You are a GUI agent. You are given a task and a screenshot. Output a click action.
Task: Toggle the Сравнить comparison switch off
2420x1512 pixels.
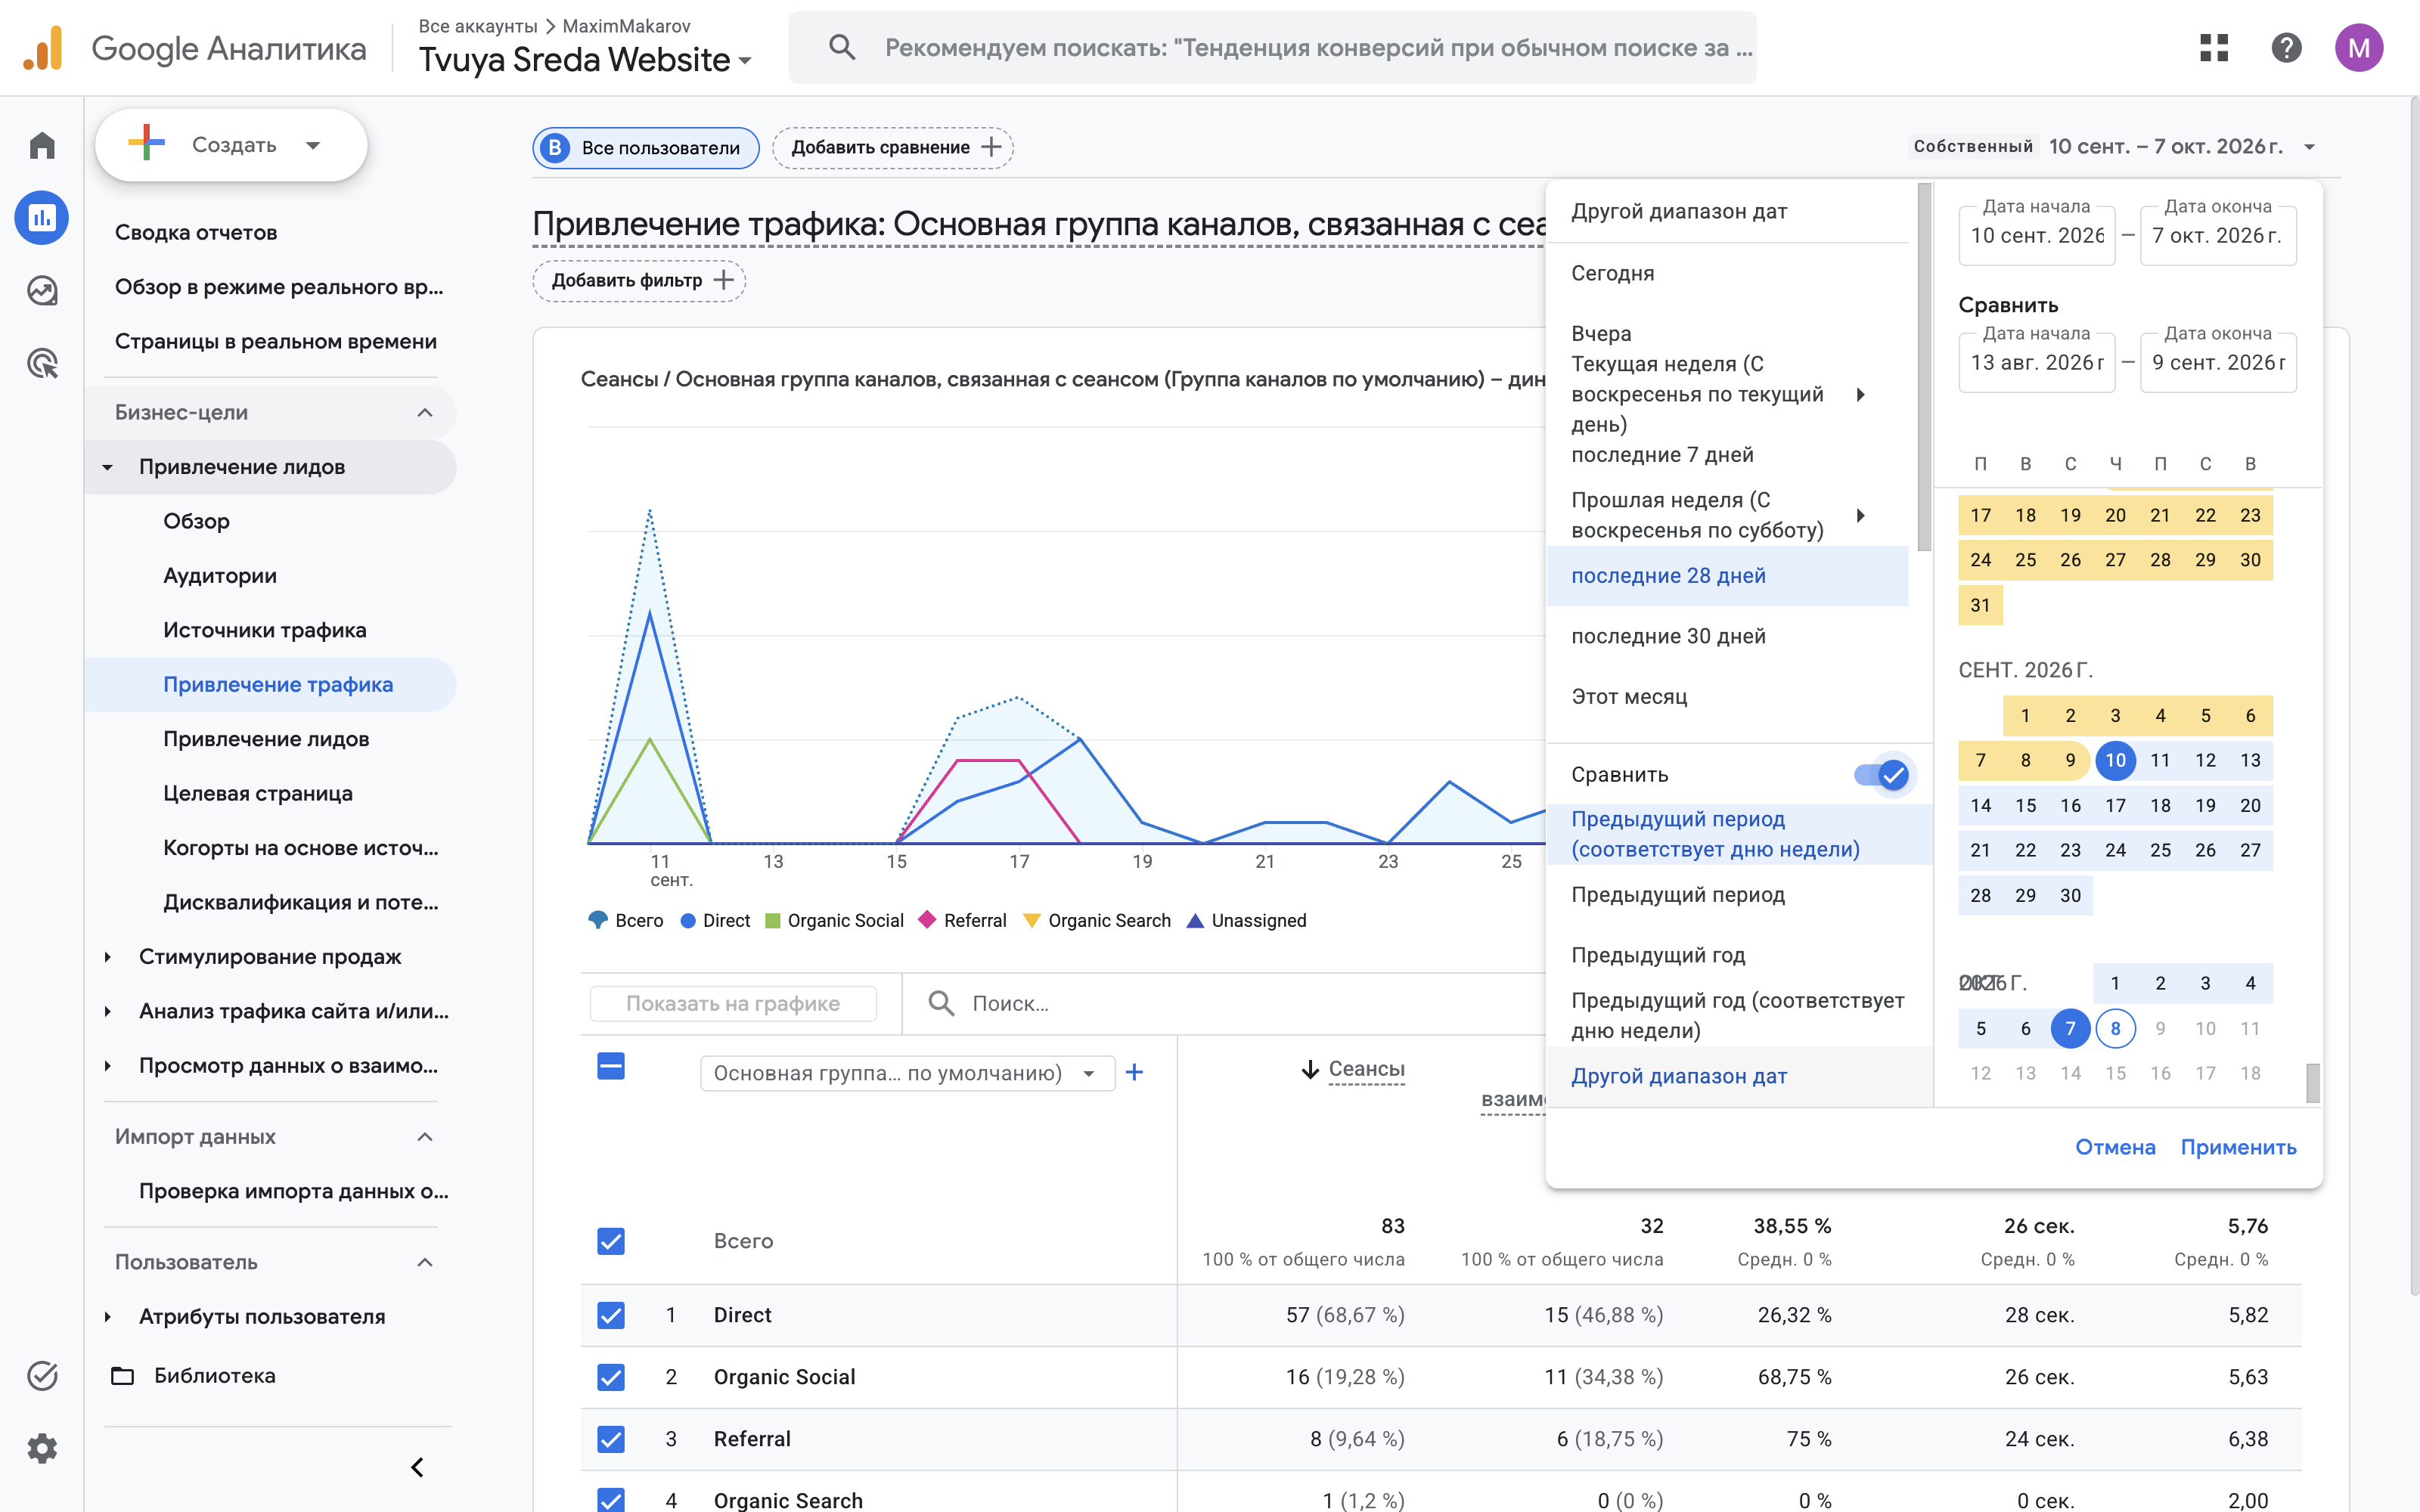coord(1882,775)
